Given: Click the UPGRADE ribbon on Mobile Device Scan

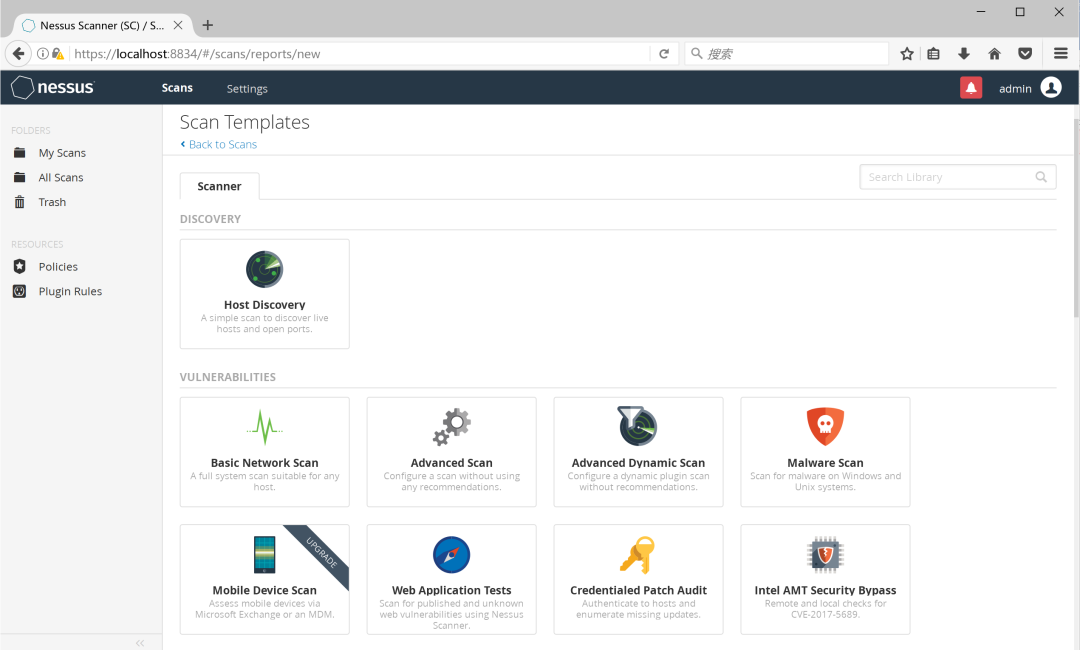Looking at the screenshot, I should point(322,552).
